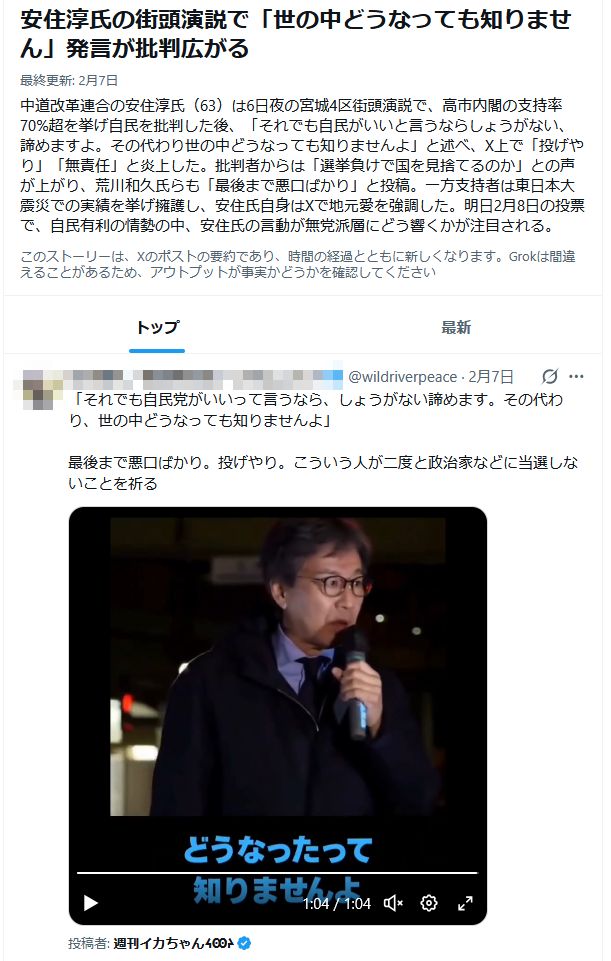Click the 1:04 / 1:04 time display

[x=337, y=903]
